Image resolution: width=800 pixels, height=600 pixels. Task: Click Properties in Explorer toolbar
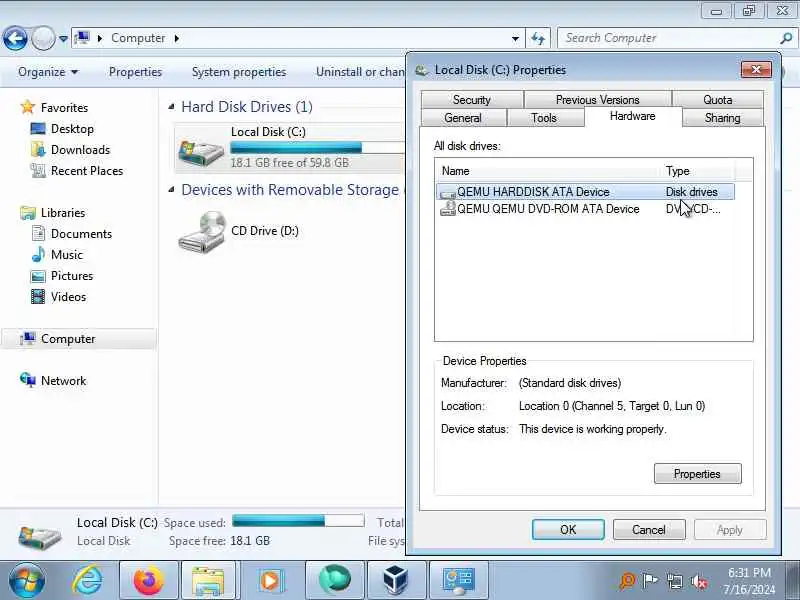[135, 72]
